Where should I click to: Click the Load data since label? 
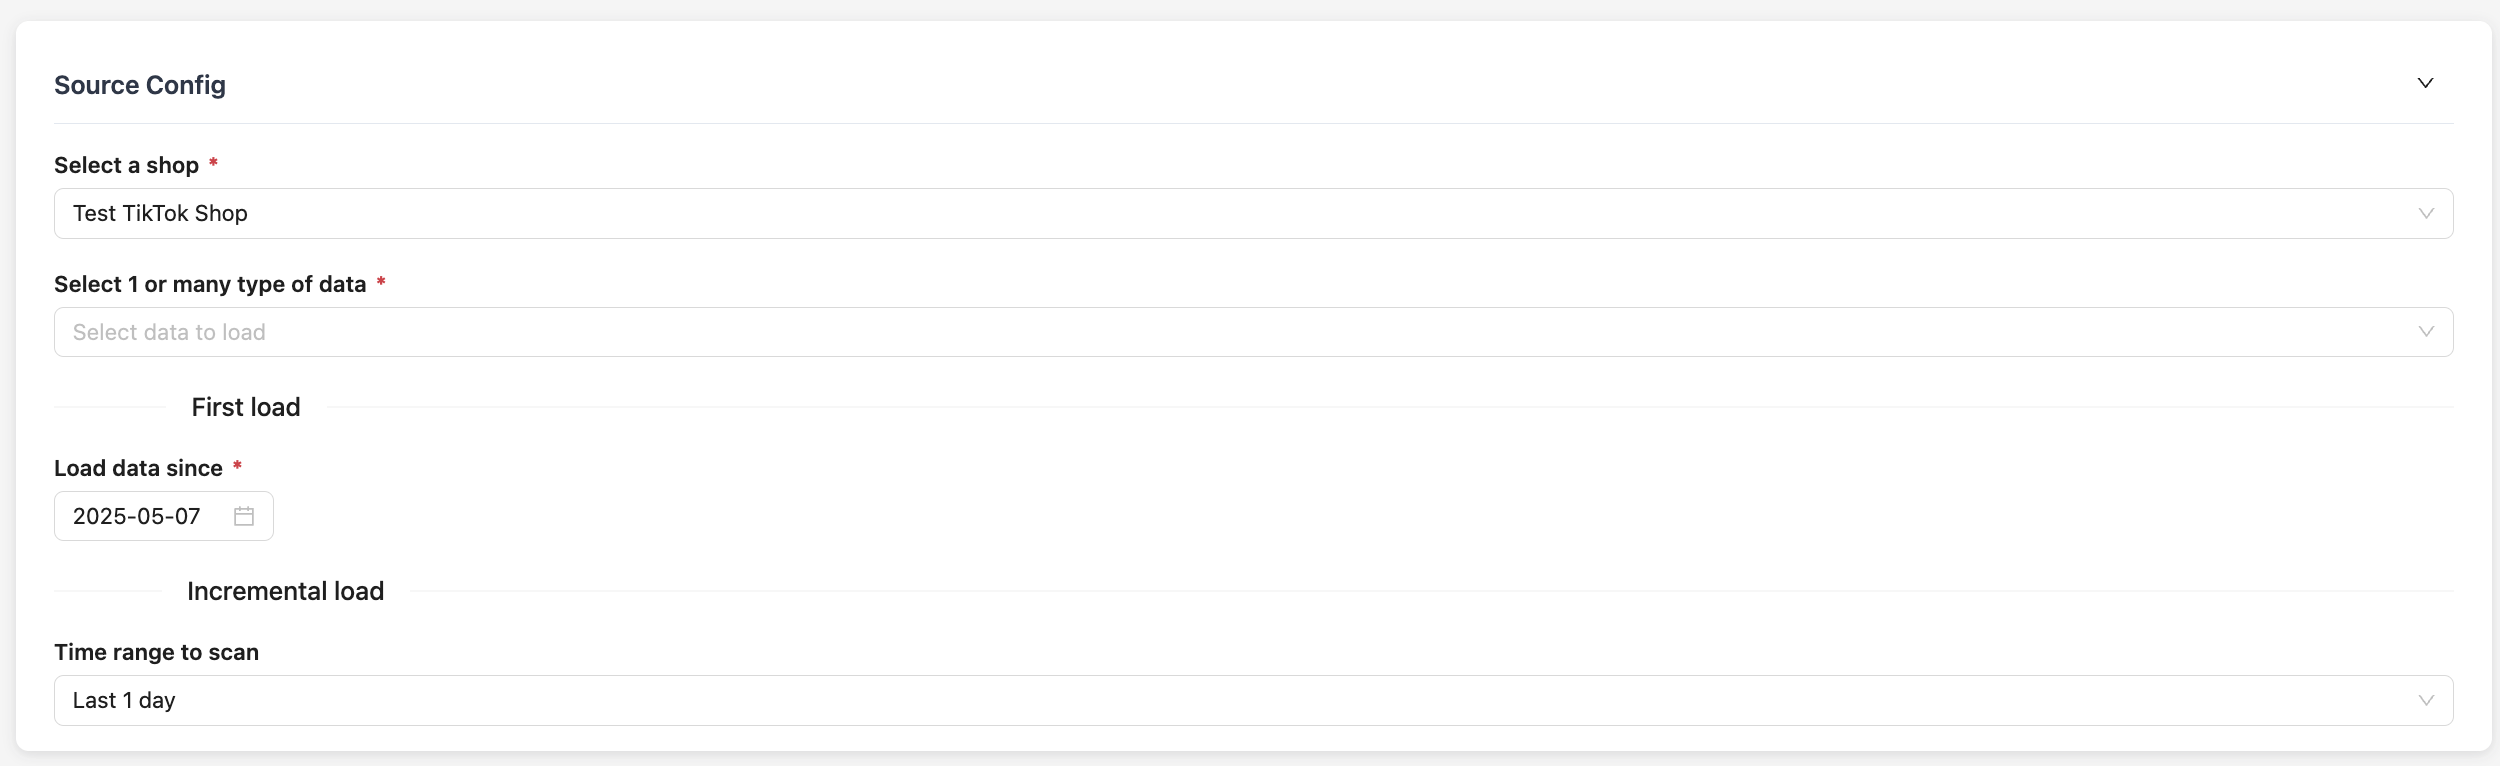pyautogui.click(x=138, y=468)
